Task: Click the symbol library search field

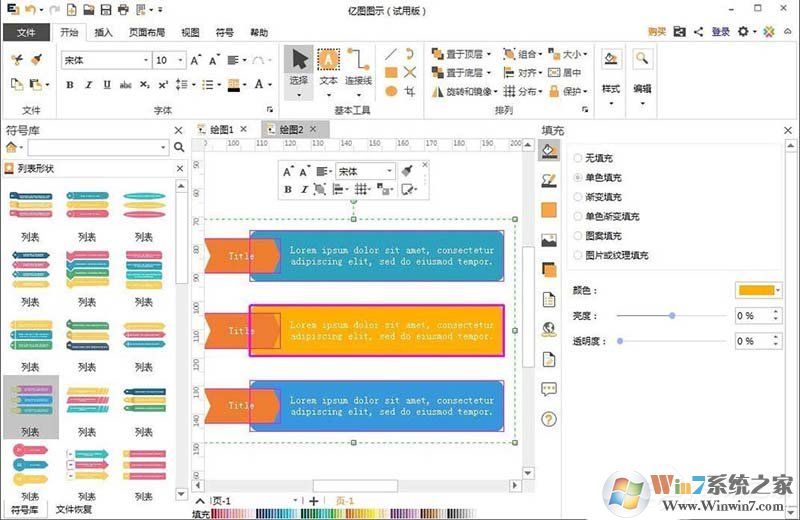Action: click(x=97, y=147)
